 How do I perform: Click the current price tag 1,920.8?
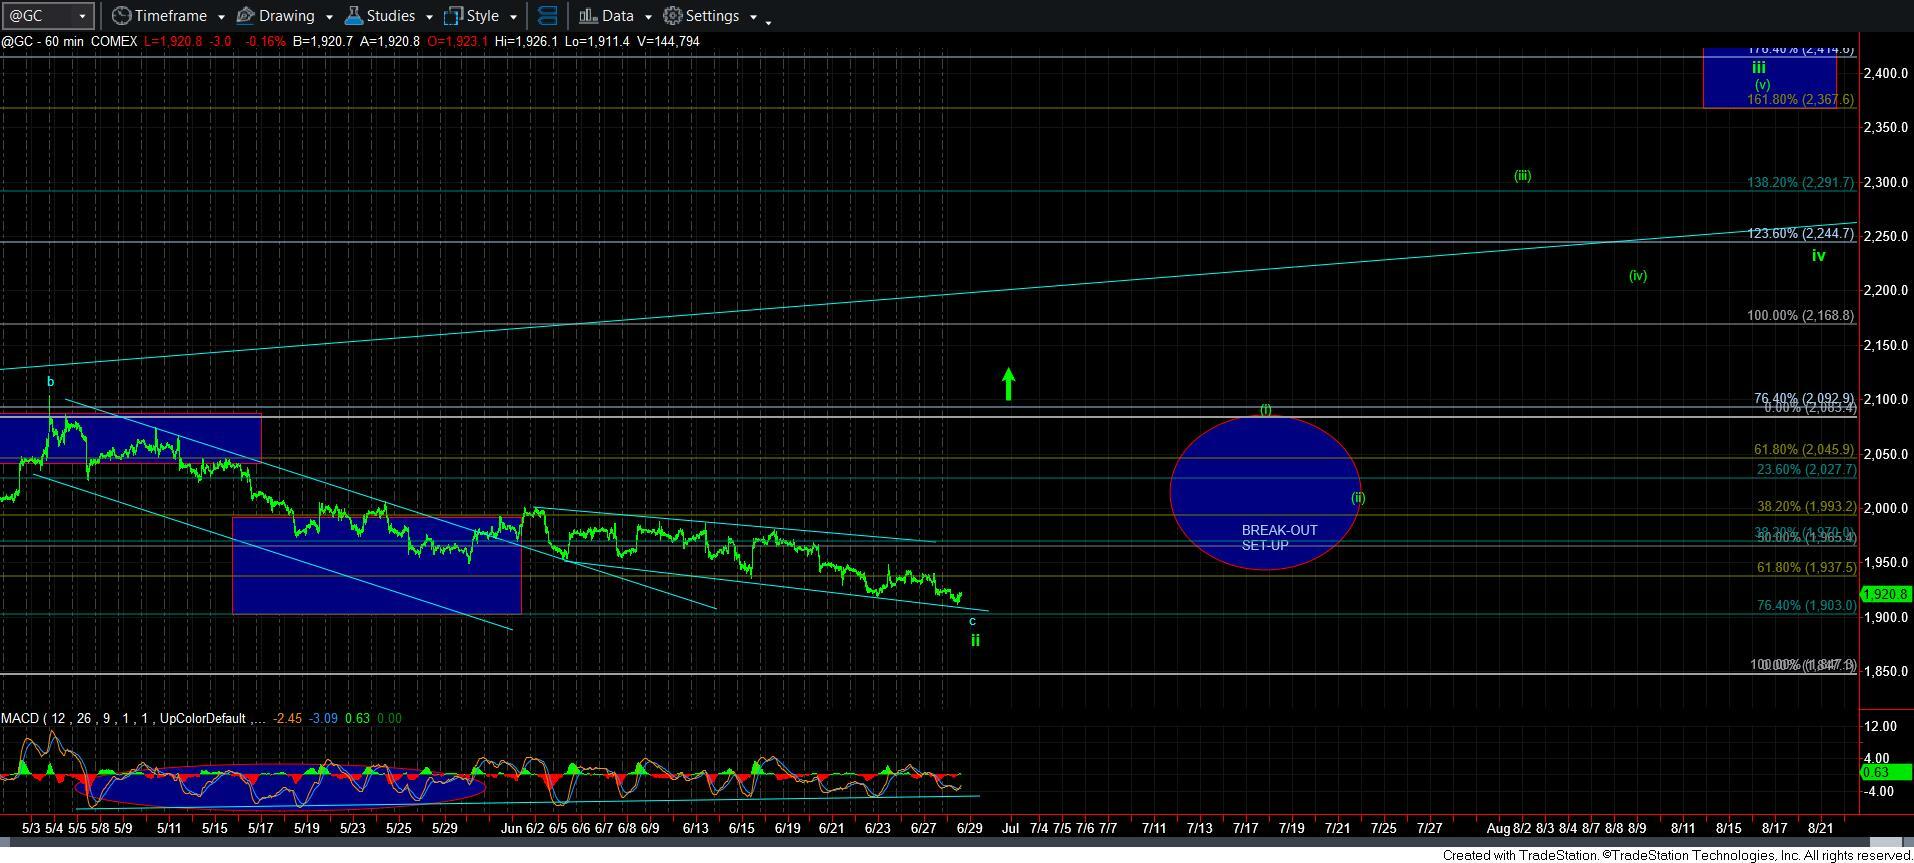tap(1885, 594)
